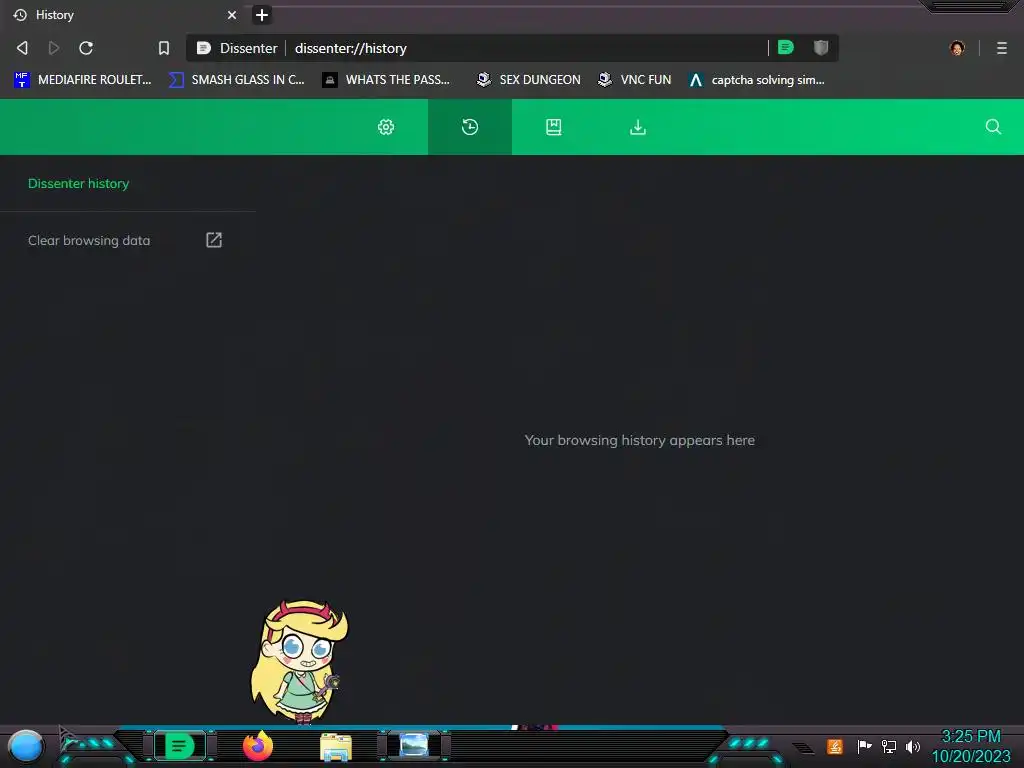Click the forward navigation arrow
The image size is (1024, 768).
[x=54, y=48]
